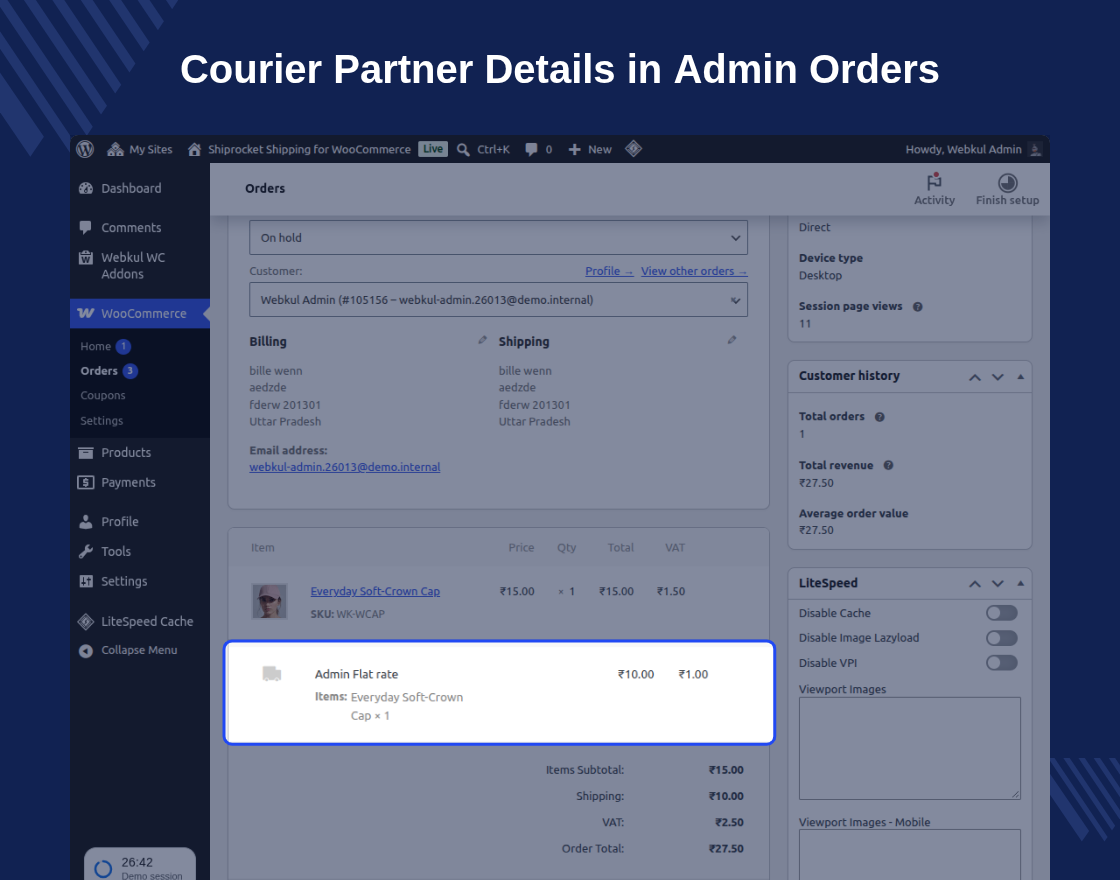The width and height of the screenshot is (1120, 880).
Task: Click Total orders help icon
Action: coord(880,417)
